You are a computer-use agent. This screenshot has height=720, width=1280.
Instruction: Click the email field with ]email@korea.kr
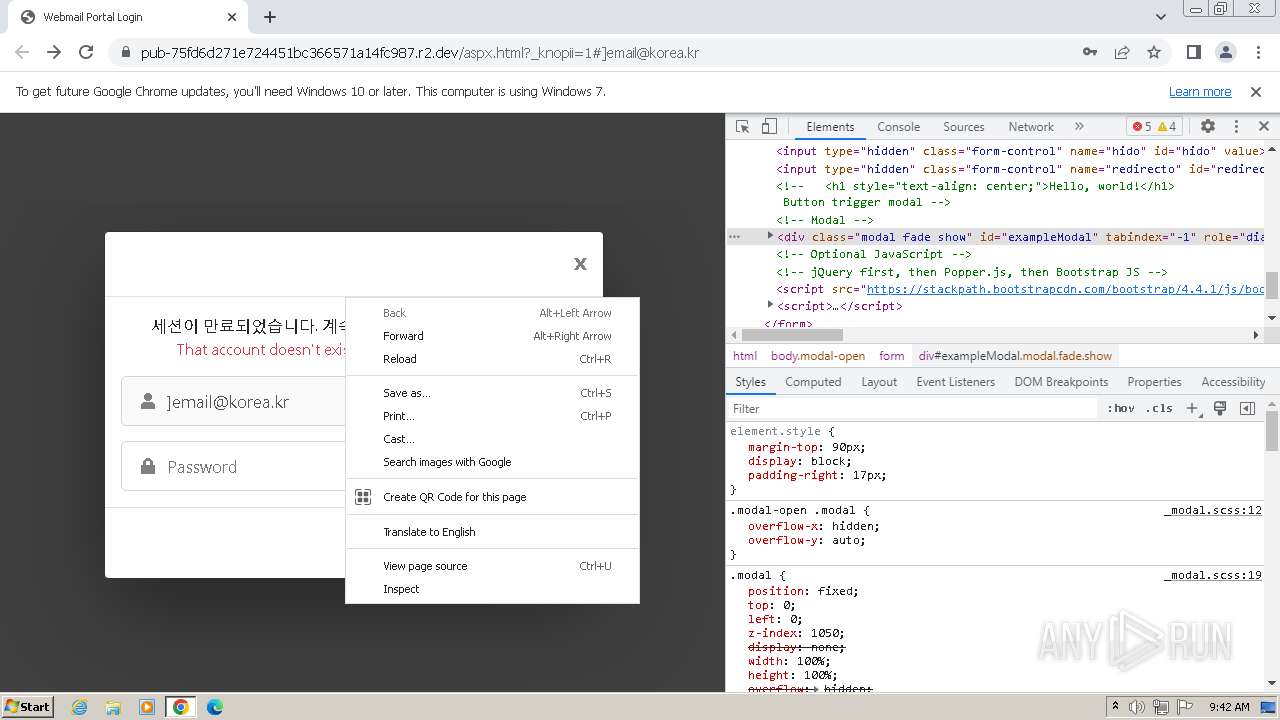point(233,402)
